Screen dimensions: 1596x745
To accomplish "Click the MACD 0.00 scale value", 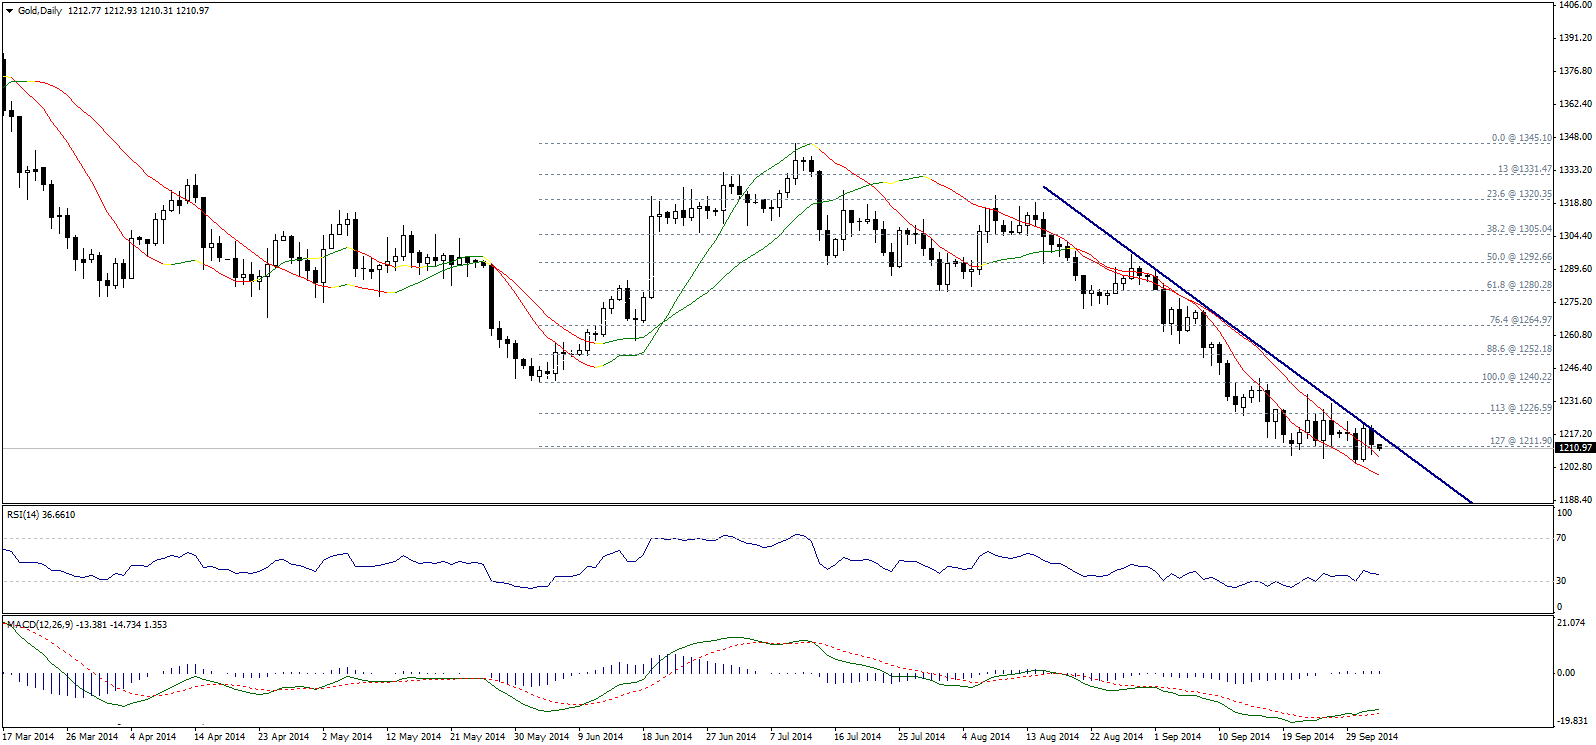I will click(1565, 672).
